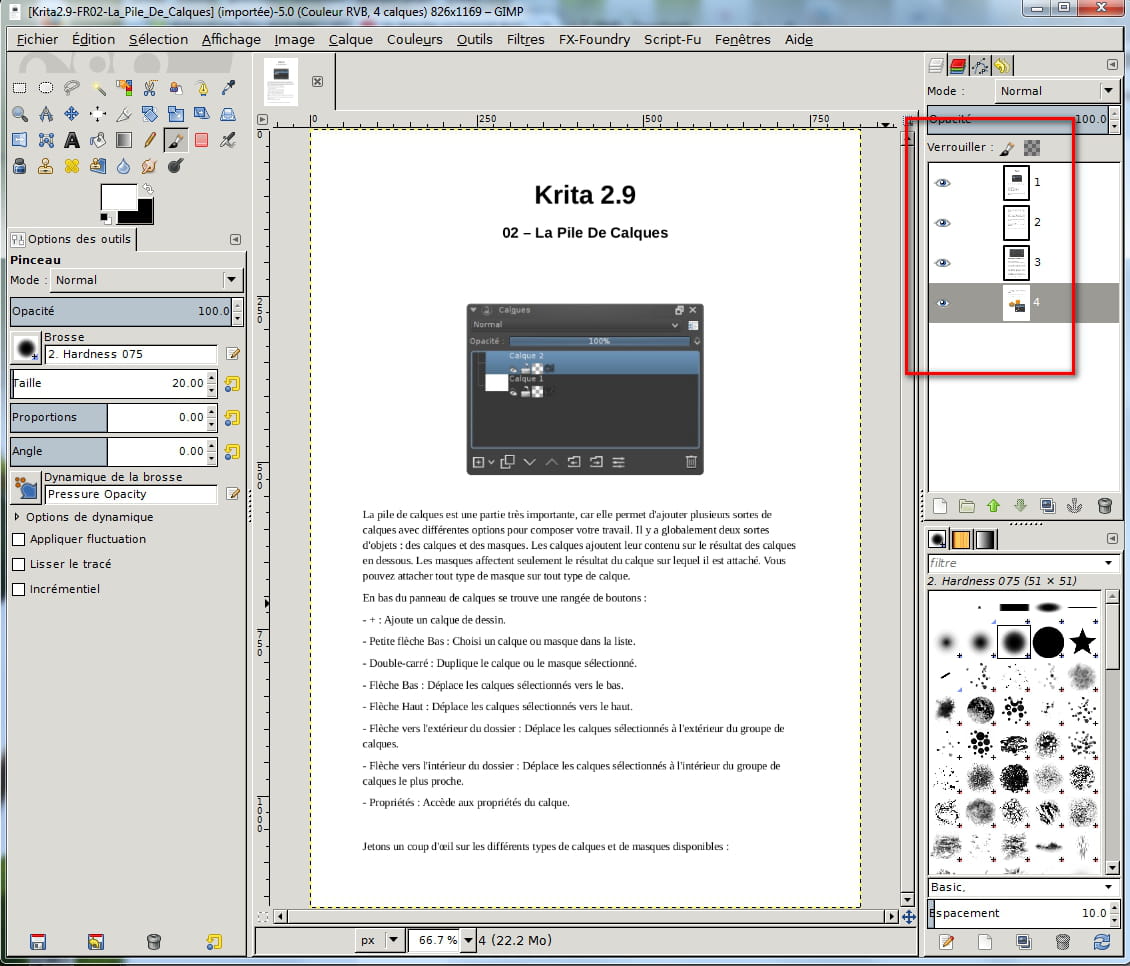The height and width of the screenshot is (966, 1130).
Task: Select the Color Picker eyedropper tool
Action: pos(228,88)
